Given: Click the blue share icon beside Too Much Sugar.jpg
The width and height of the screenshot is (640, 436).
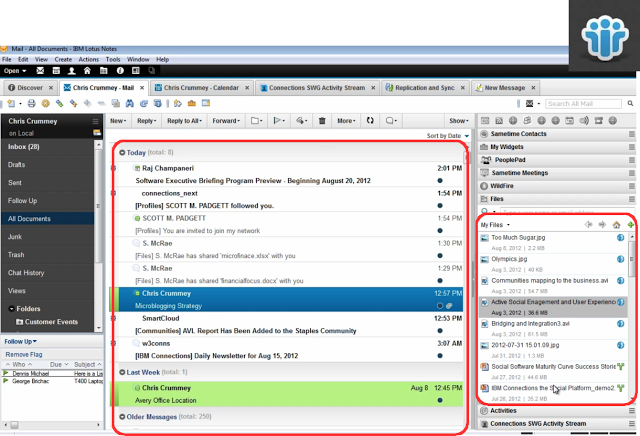Looking at the screenshot, I should 620,238.
